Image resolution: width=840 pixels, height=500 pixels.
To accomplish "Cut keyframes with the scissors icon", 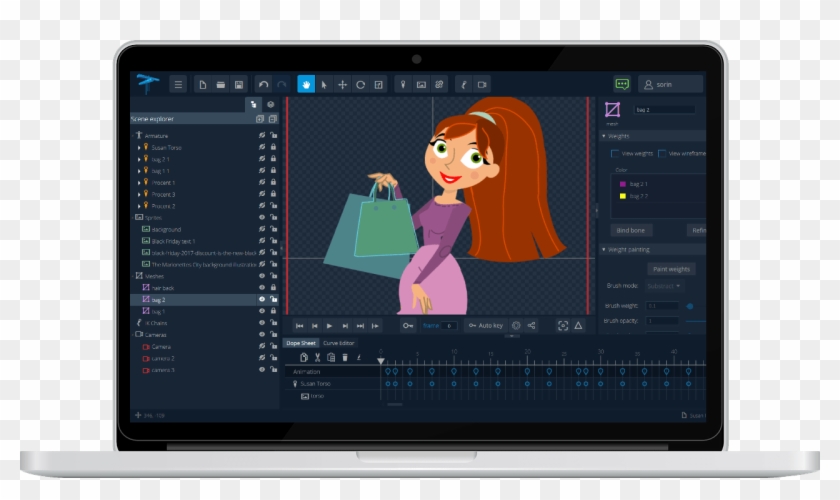I will 317,357.
